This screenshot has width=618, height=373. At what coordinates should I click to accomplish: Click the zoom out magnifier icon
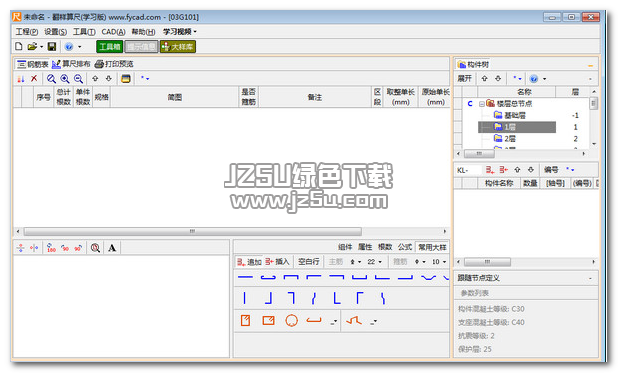pyautogui.click(x=78, y=79)
